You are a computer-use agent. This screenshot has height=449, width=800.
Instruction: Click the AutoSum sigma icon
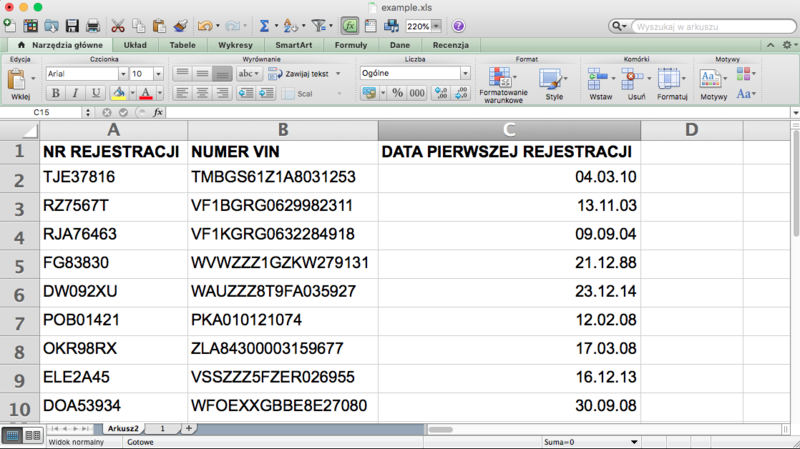pos(264,25)
